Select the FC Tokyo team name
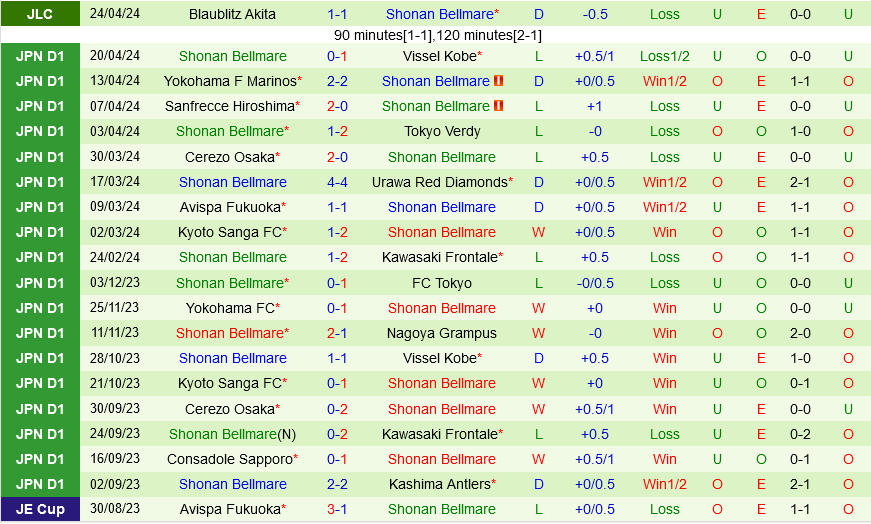This screenshot has height=524, width=871. [441, 283]
